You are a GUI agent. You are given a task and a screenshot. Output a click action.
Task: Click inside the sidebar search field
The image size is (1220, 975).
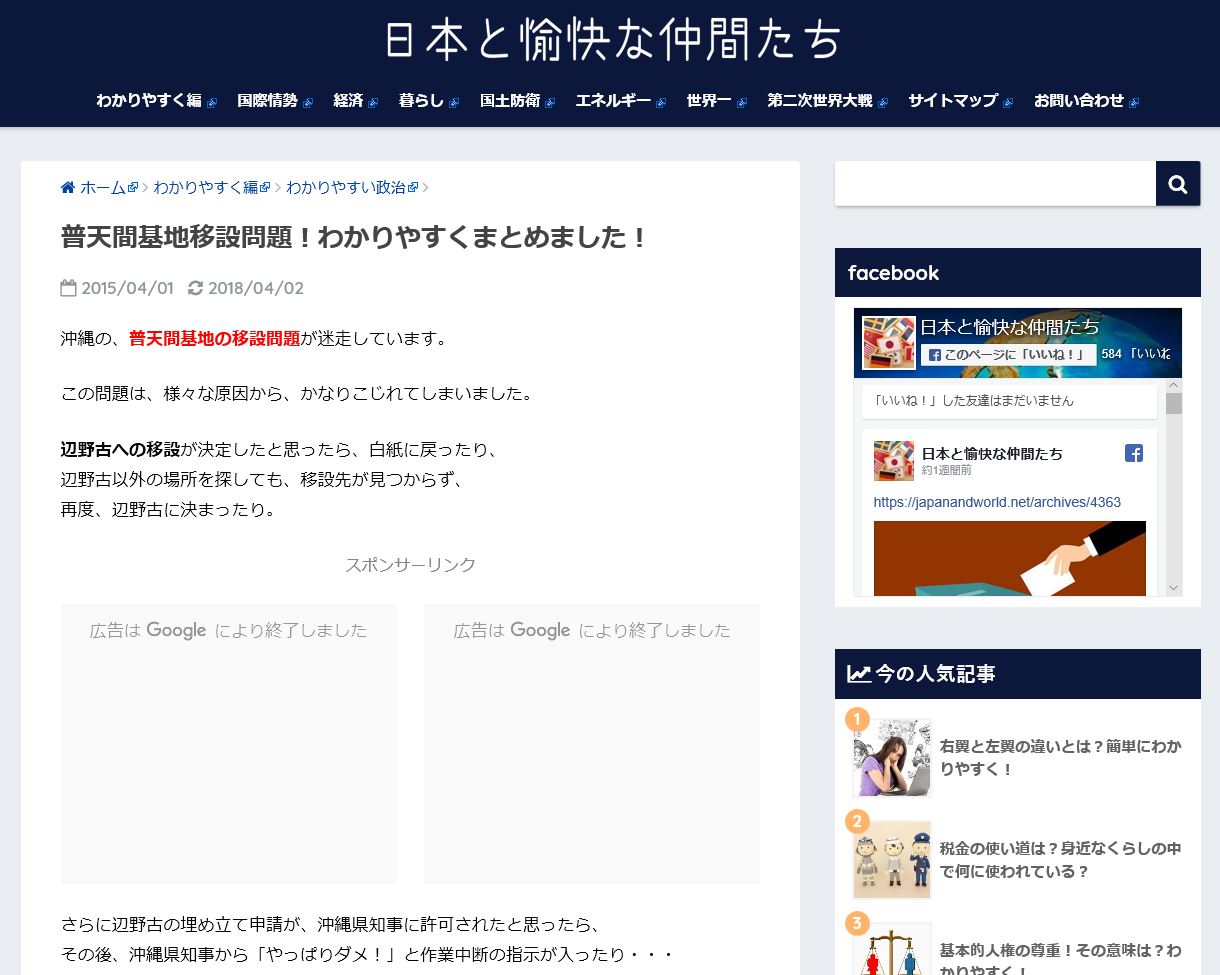click(995, 184)
